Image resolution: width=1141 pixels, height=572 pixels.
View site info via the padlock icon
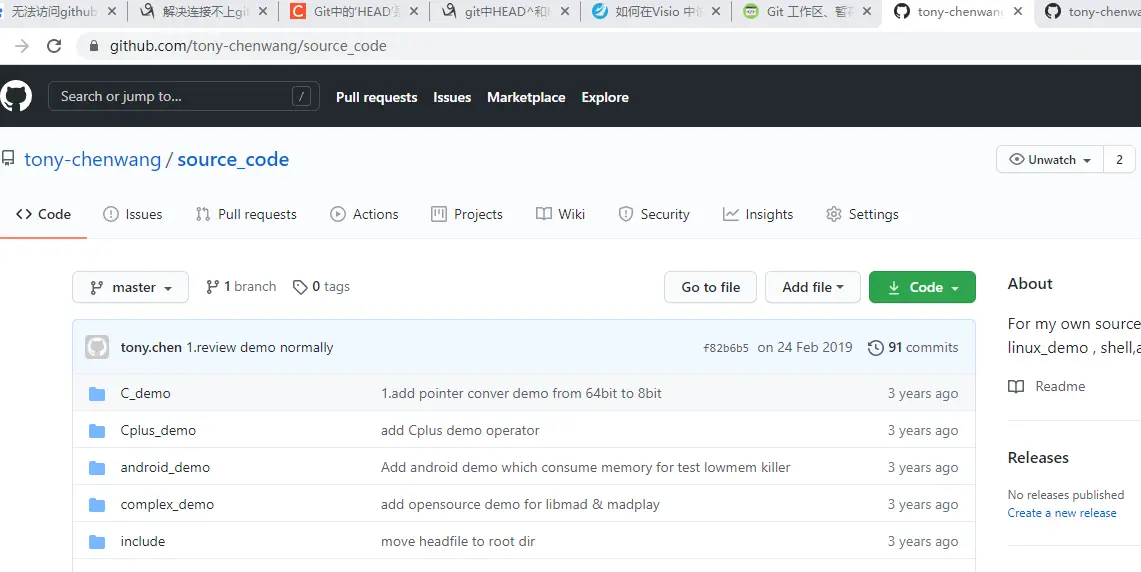(93, 46)
